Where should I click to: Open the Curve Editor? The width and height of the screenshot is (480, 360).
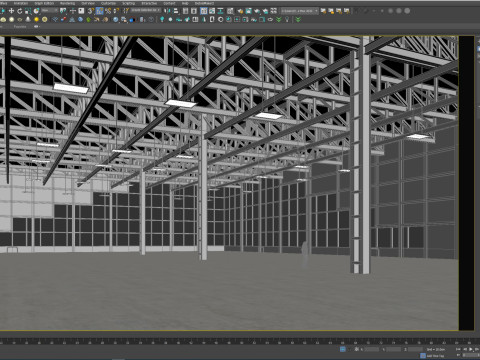click(x=212, y=11)
